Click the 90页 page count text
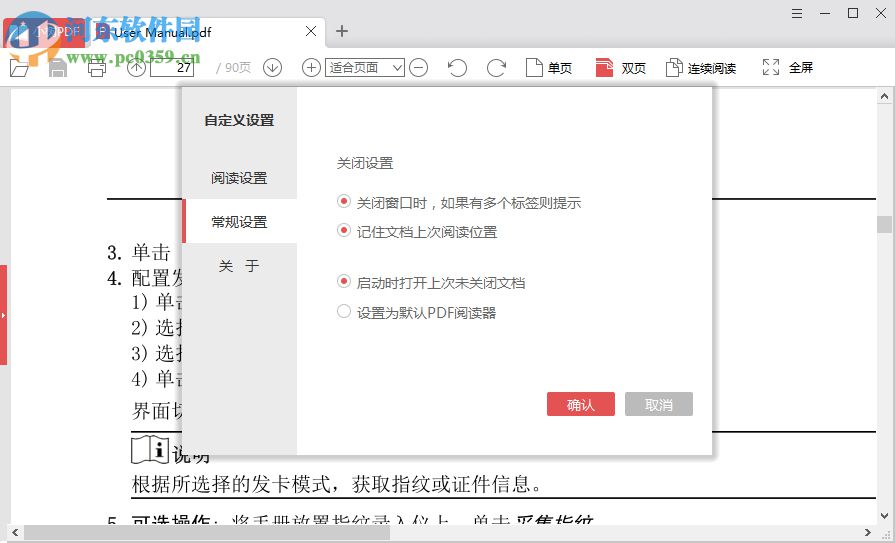Viewport: 895px width, 543px height. pyautogui.click(x=237, y=67)
